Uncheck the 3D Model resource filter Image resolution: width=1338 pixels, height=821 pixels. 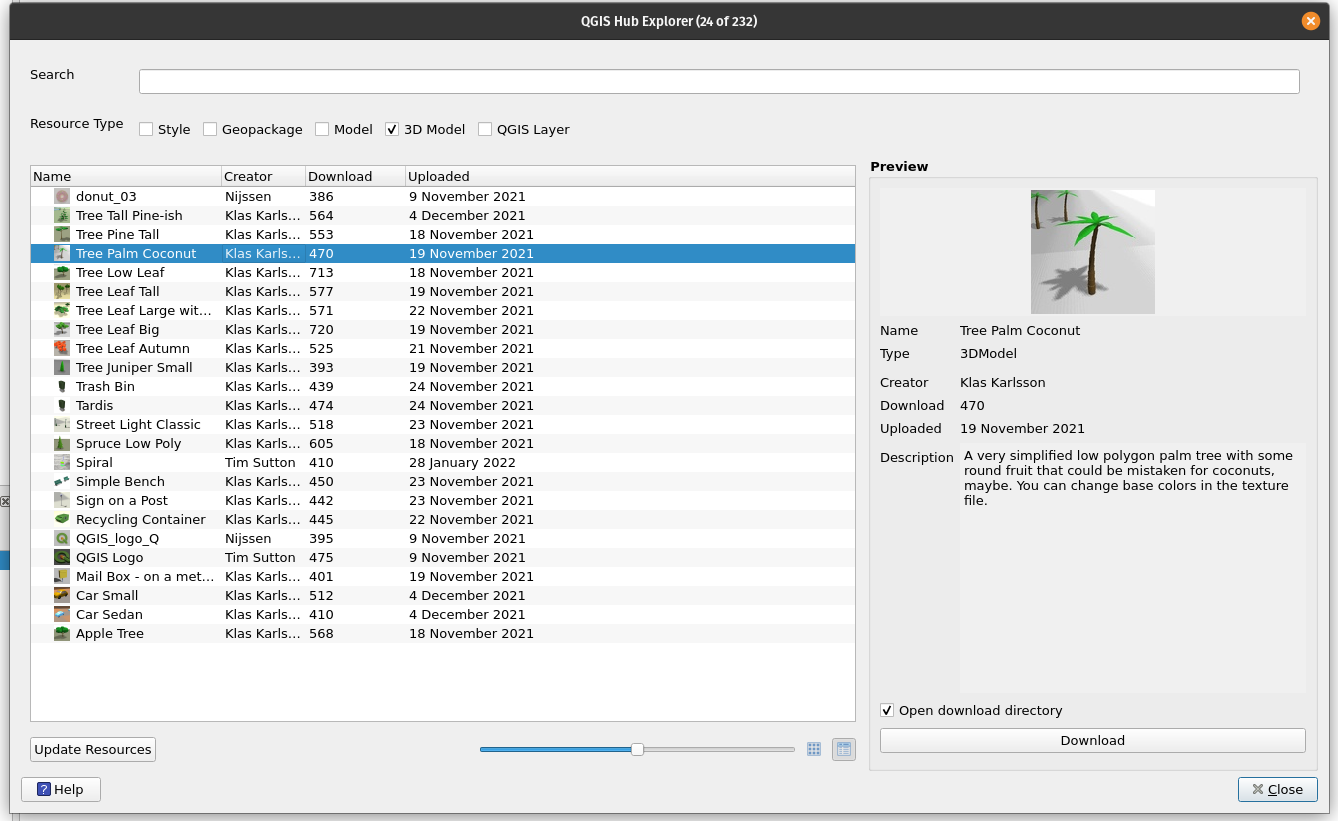pos(392,129)
